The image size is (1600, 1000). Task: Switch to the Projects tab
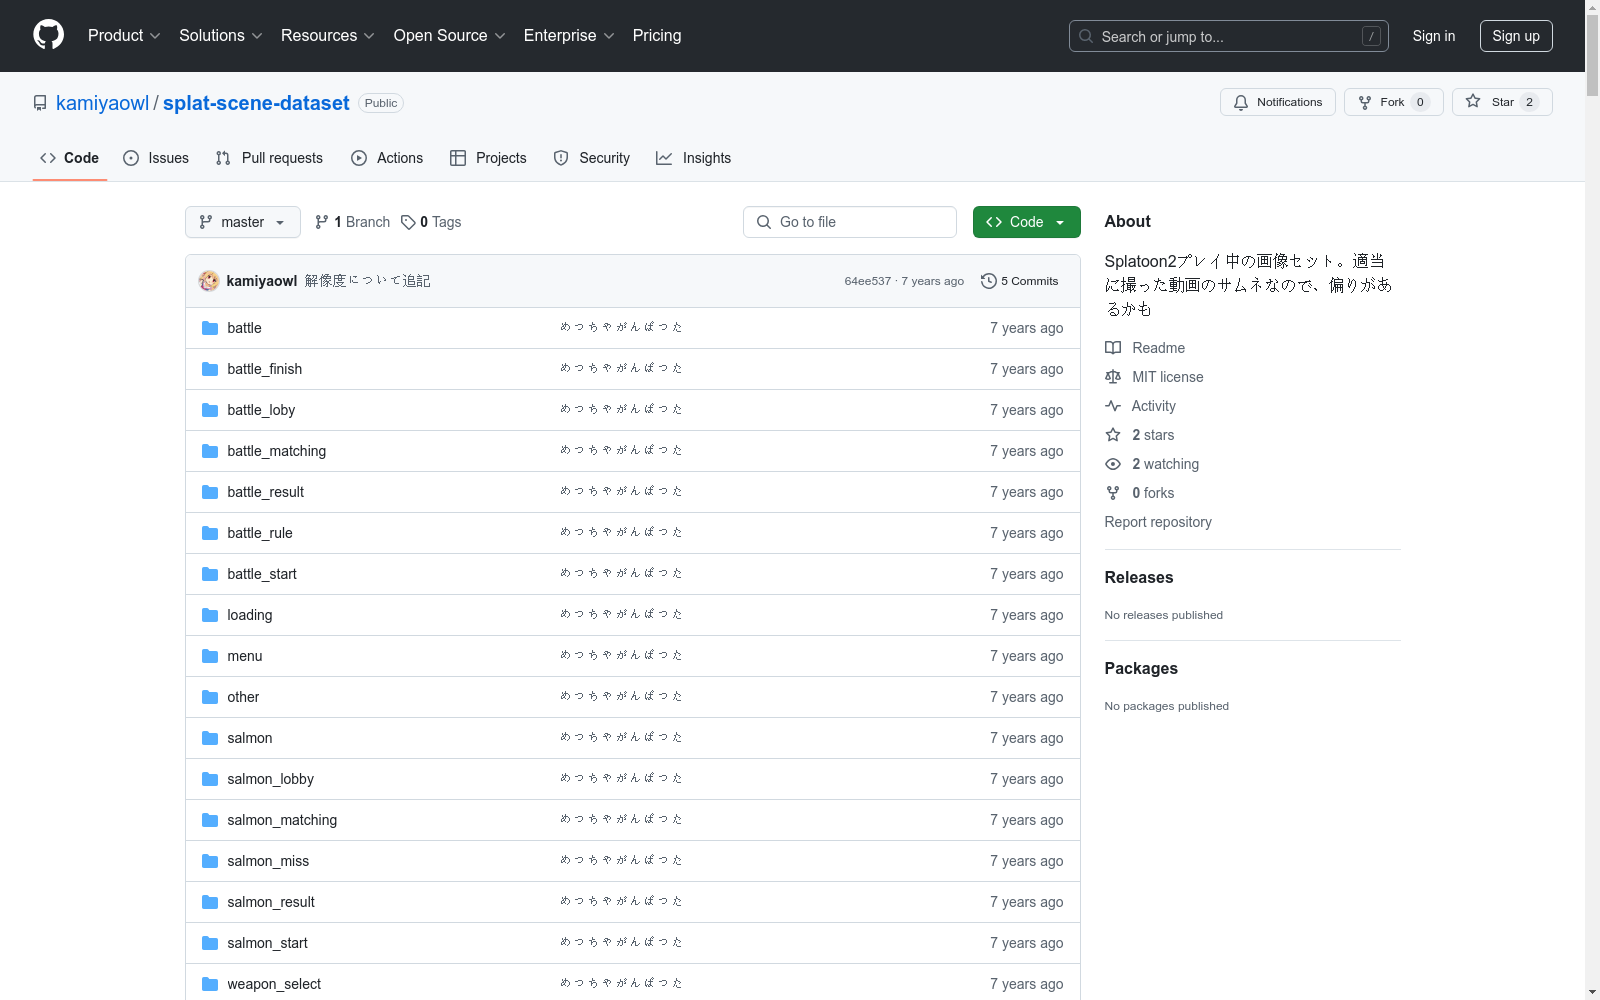(488, 158)
